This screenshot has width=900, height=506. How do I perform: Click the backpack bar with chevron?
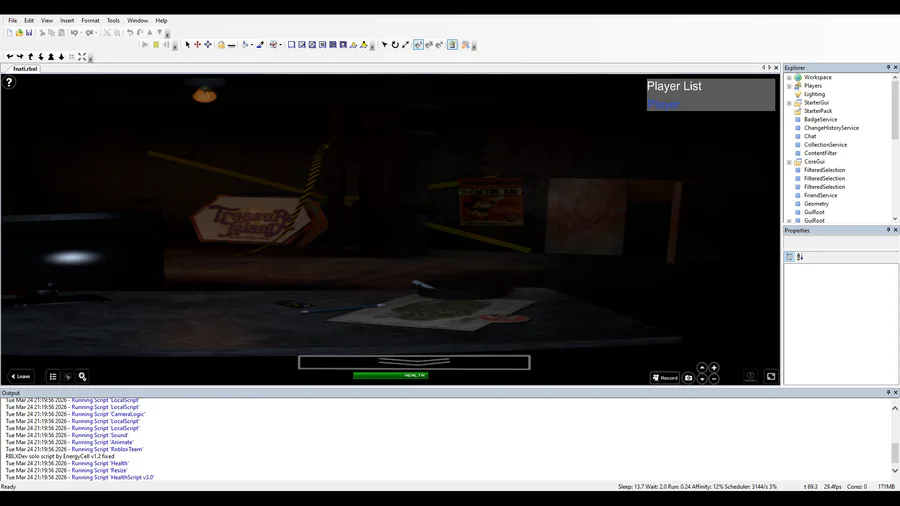pos(414,362)
